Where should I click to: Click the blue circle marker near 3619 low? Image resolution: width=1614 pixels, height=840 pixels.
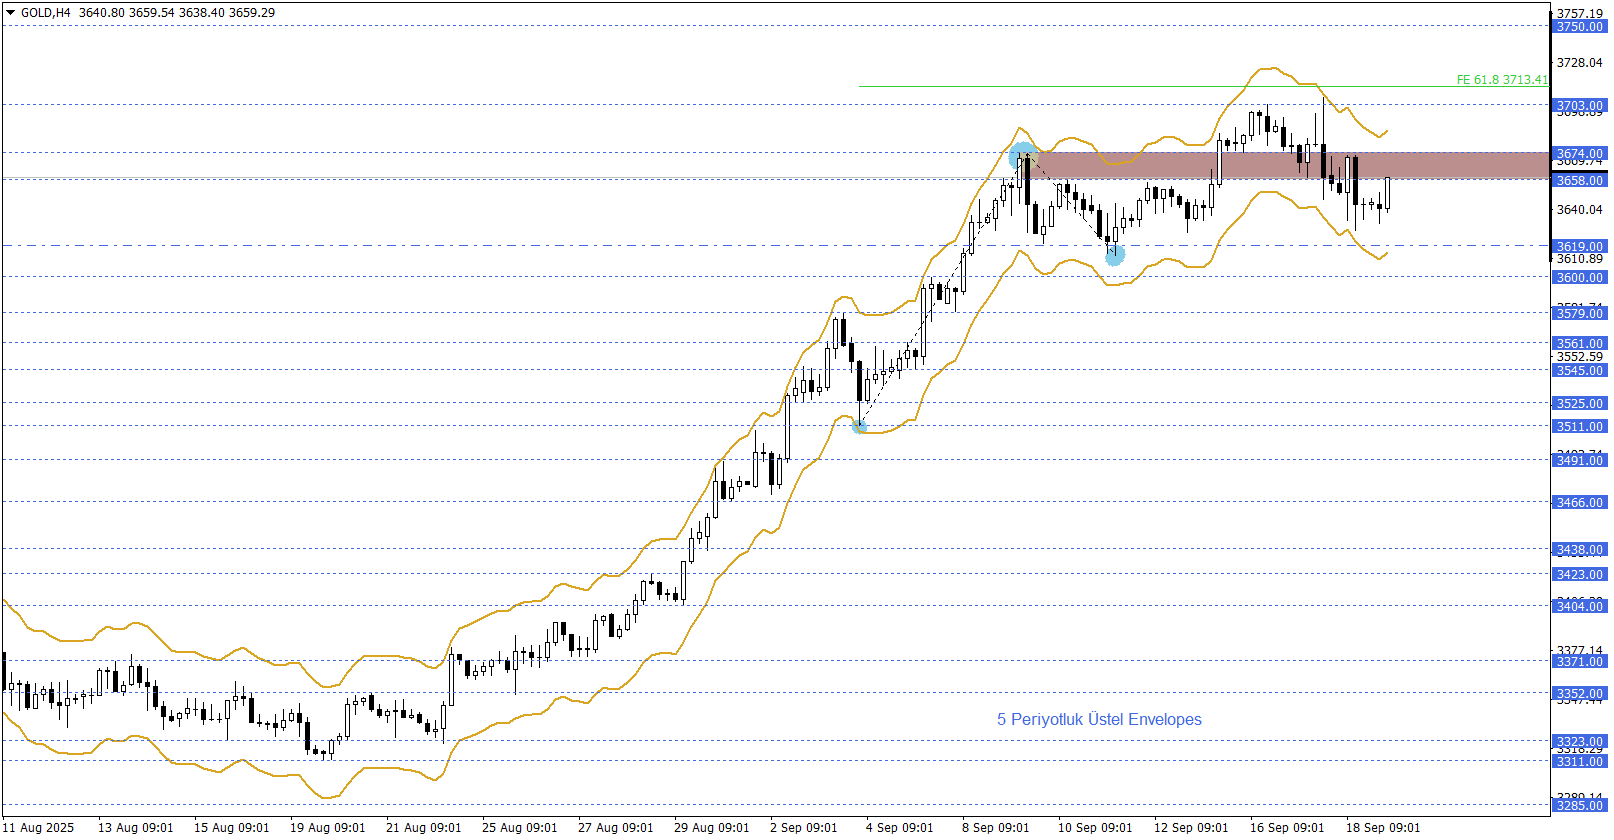(x=1115, y=255)
